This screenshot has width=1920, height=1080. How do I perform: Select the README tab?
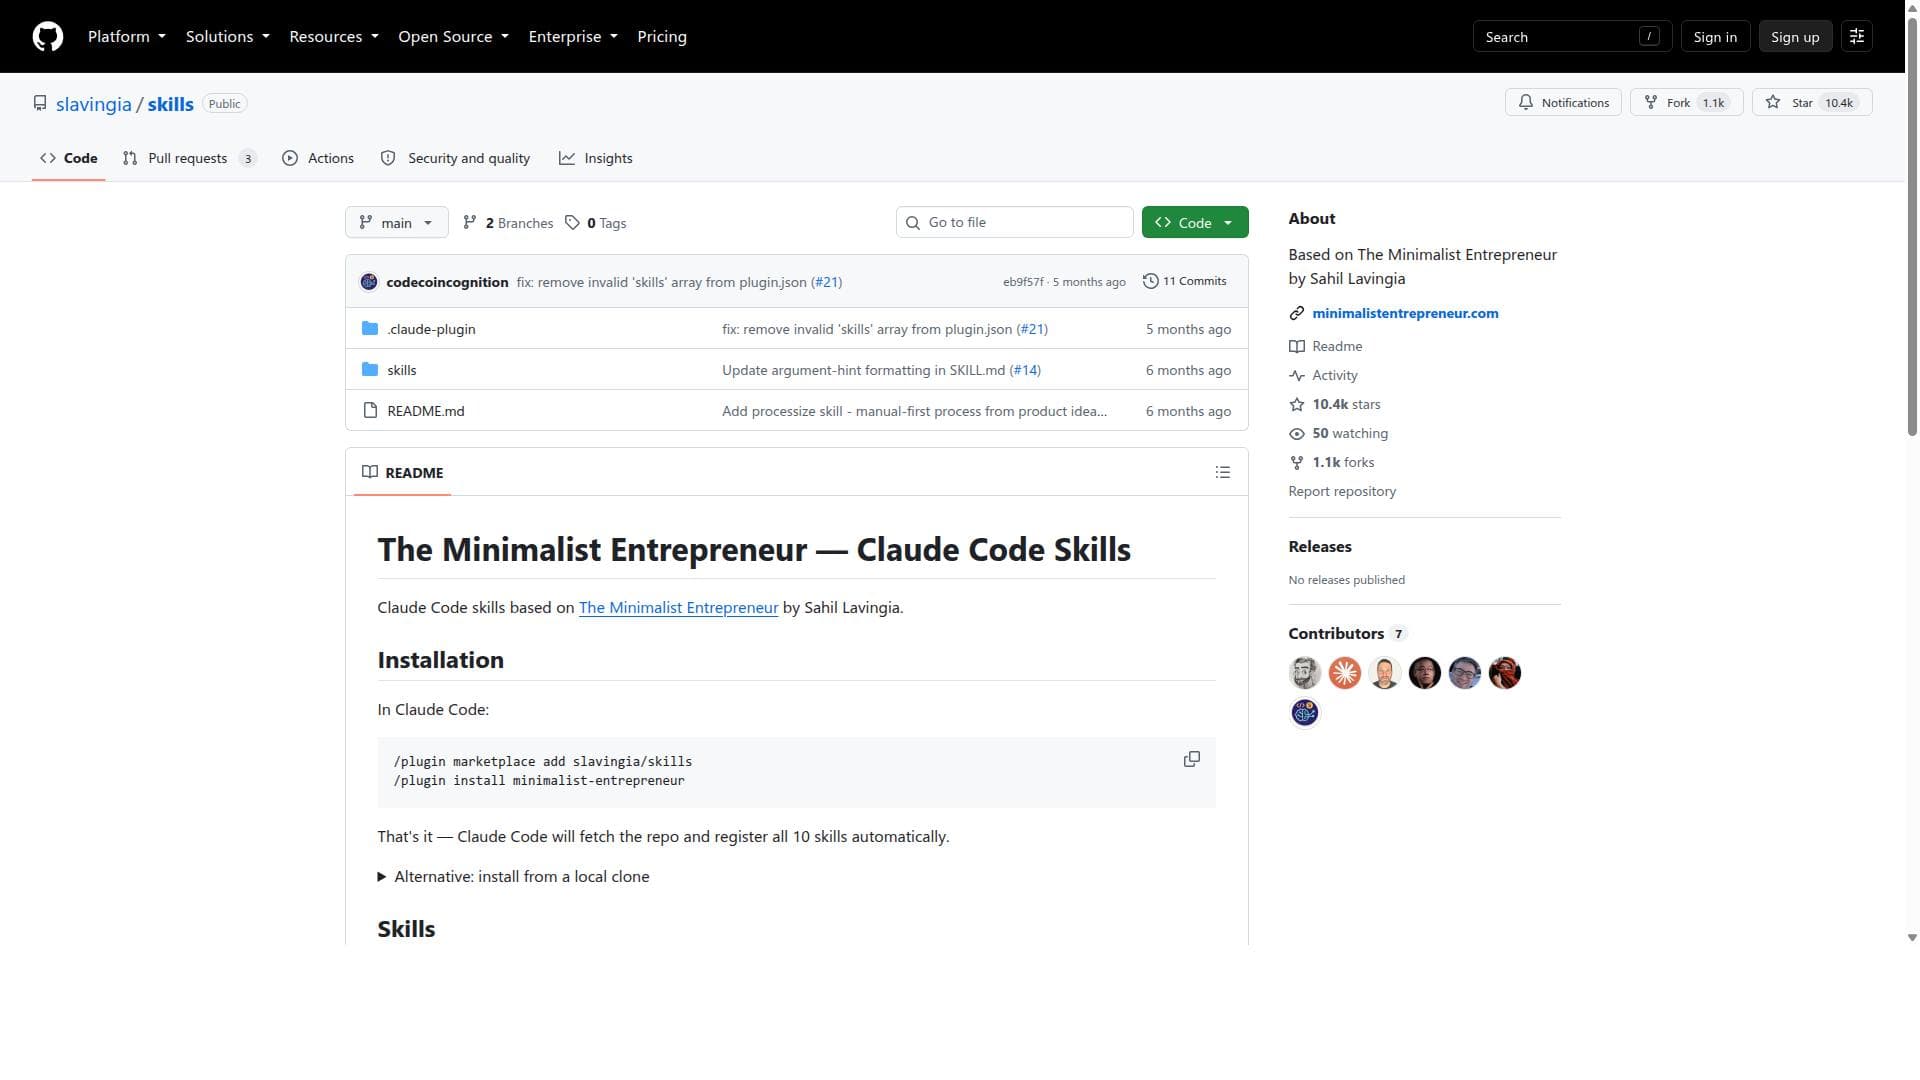coord(403,473)
